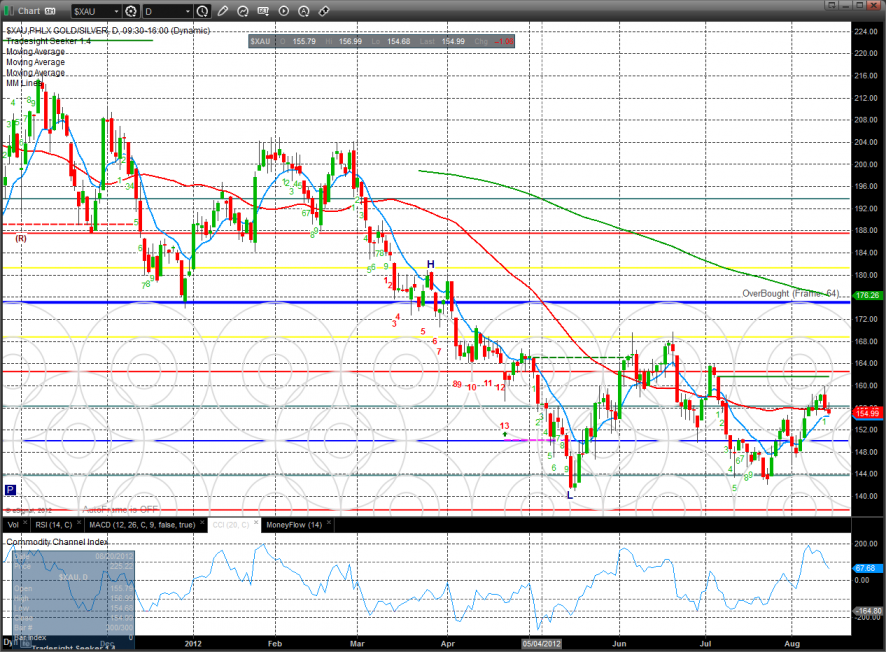Click the 154.99 current price marker
The image size is (886, 652).
pyautogui.click(x=866, y=412)
